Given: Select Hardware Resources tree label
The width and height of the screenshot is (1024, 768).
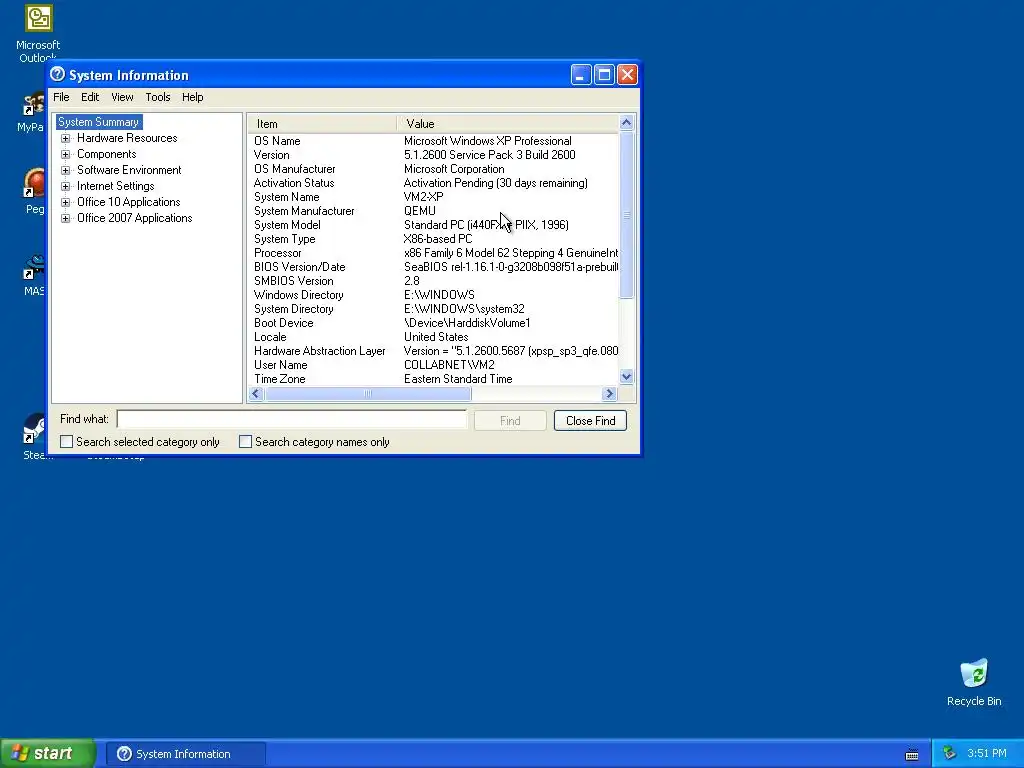Looking at the screenshot, I should click(127, 138).
